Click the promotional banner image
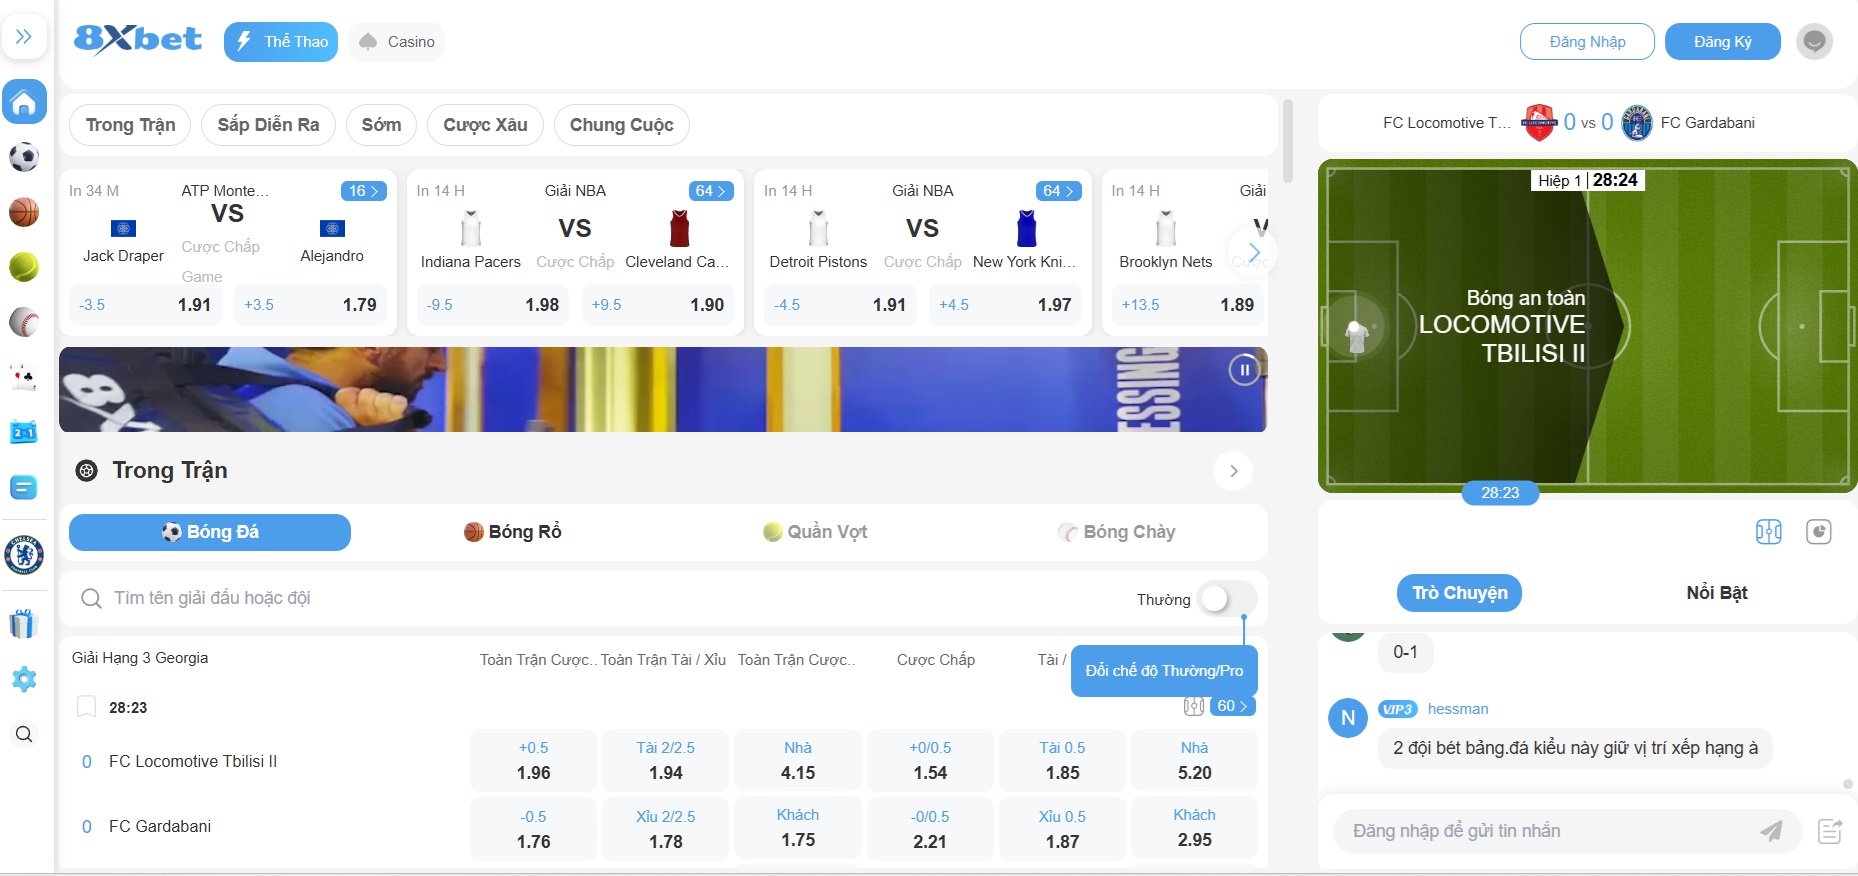The image size is (1858, 876). [663, 390]
